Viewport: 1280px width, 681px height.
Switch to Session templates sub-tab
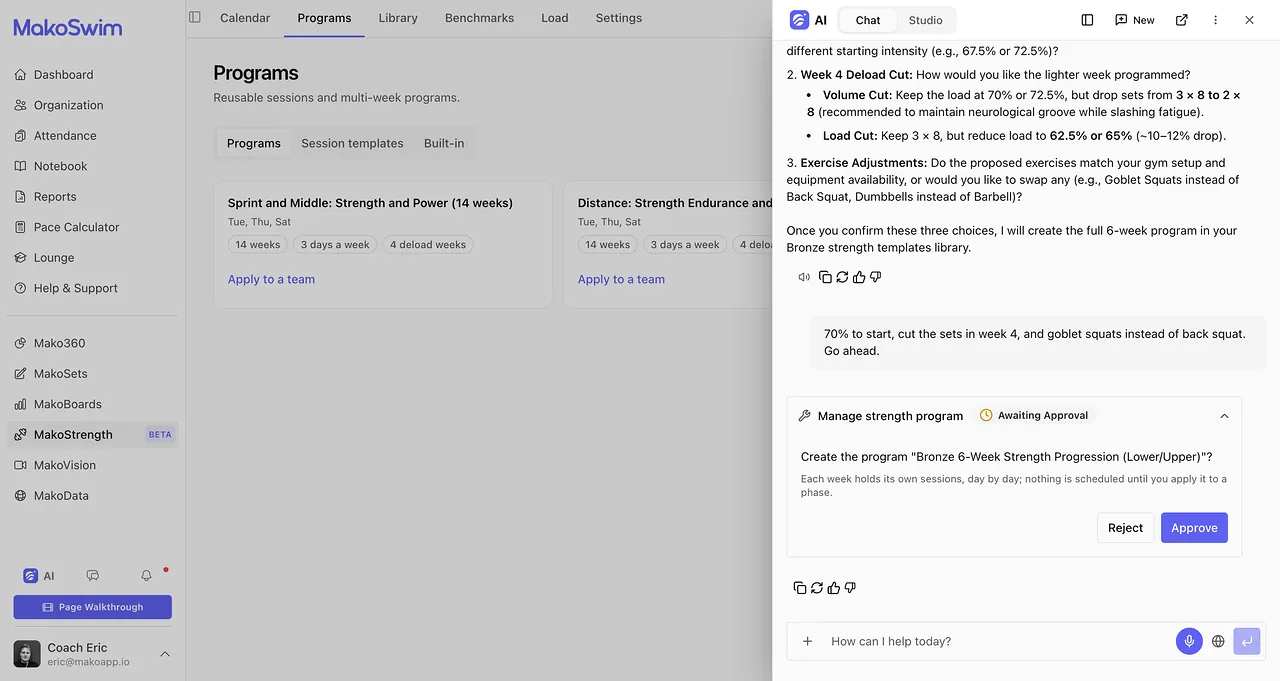[x=352, y=143]
